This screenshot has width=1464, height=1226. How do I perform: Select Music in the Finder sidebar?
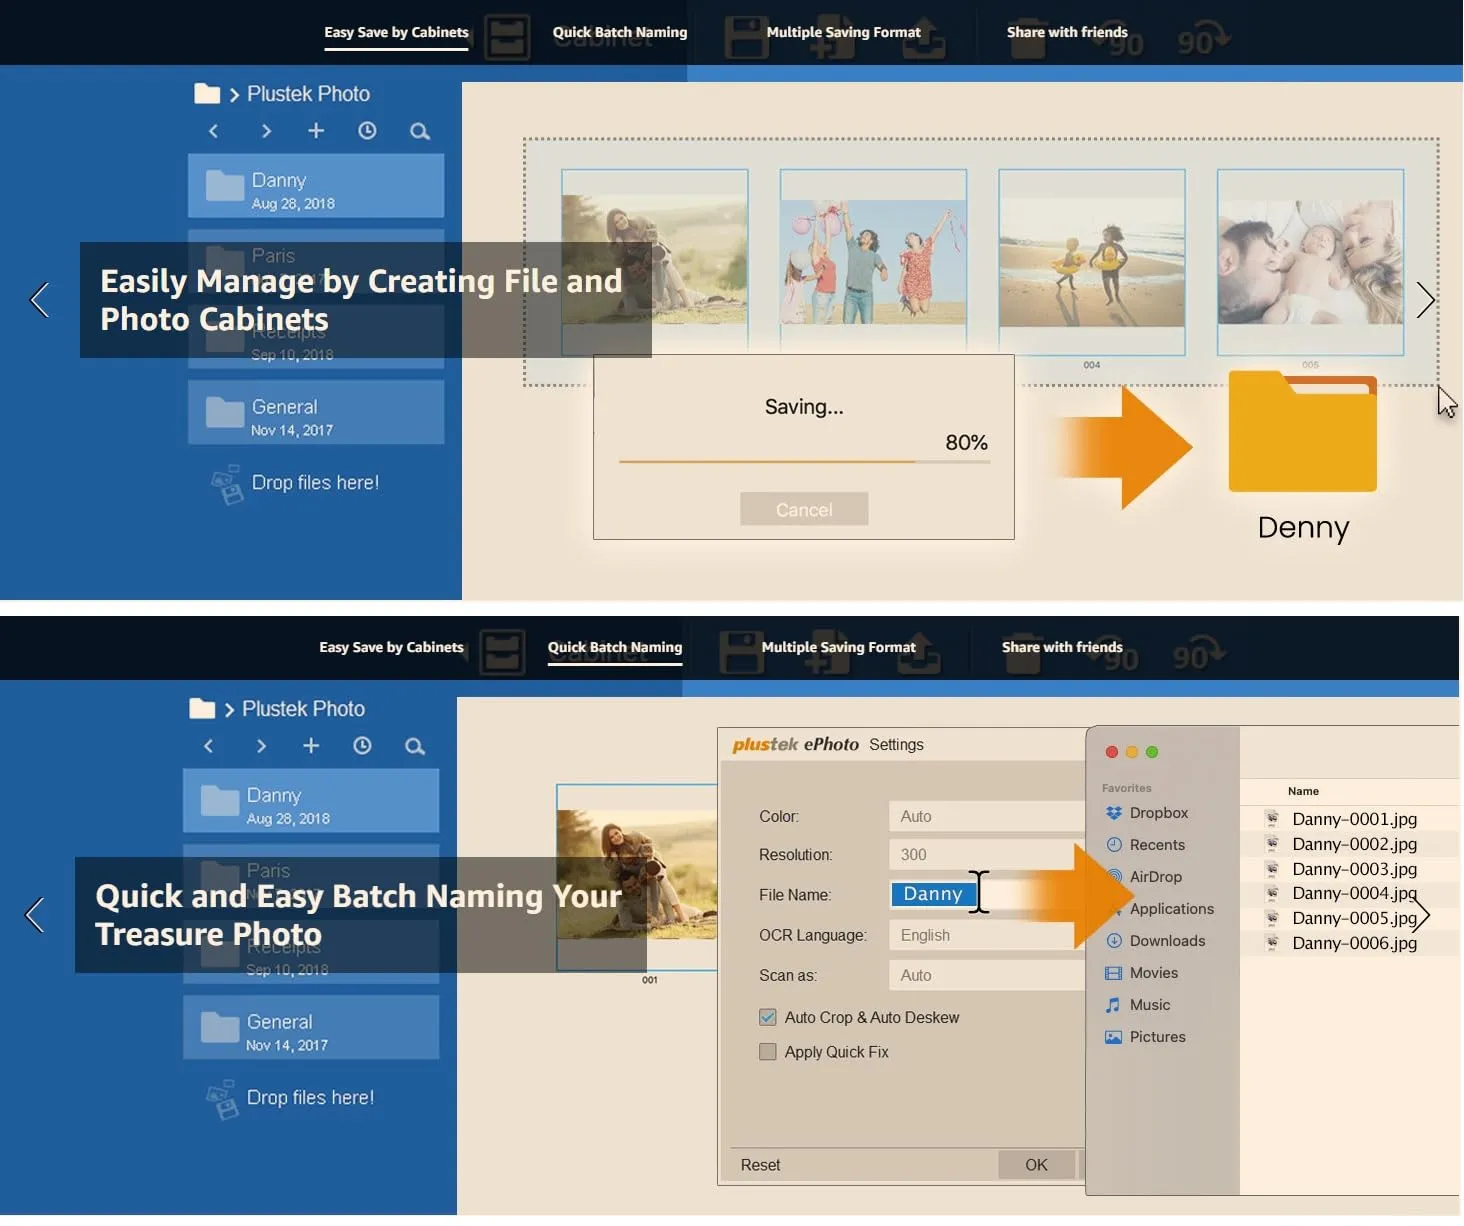tap(1149, 1005)
